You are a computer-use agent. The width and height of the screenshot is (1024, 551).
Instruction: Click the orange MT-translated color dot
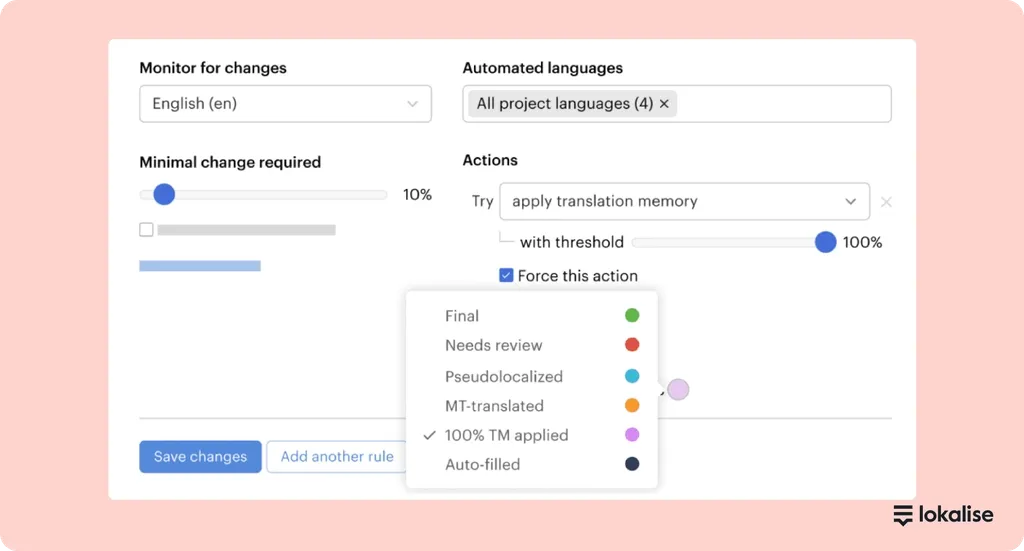pos(631,406)
